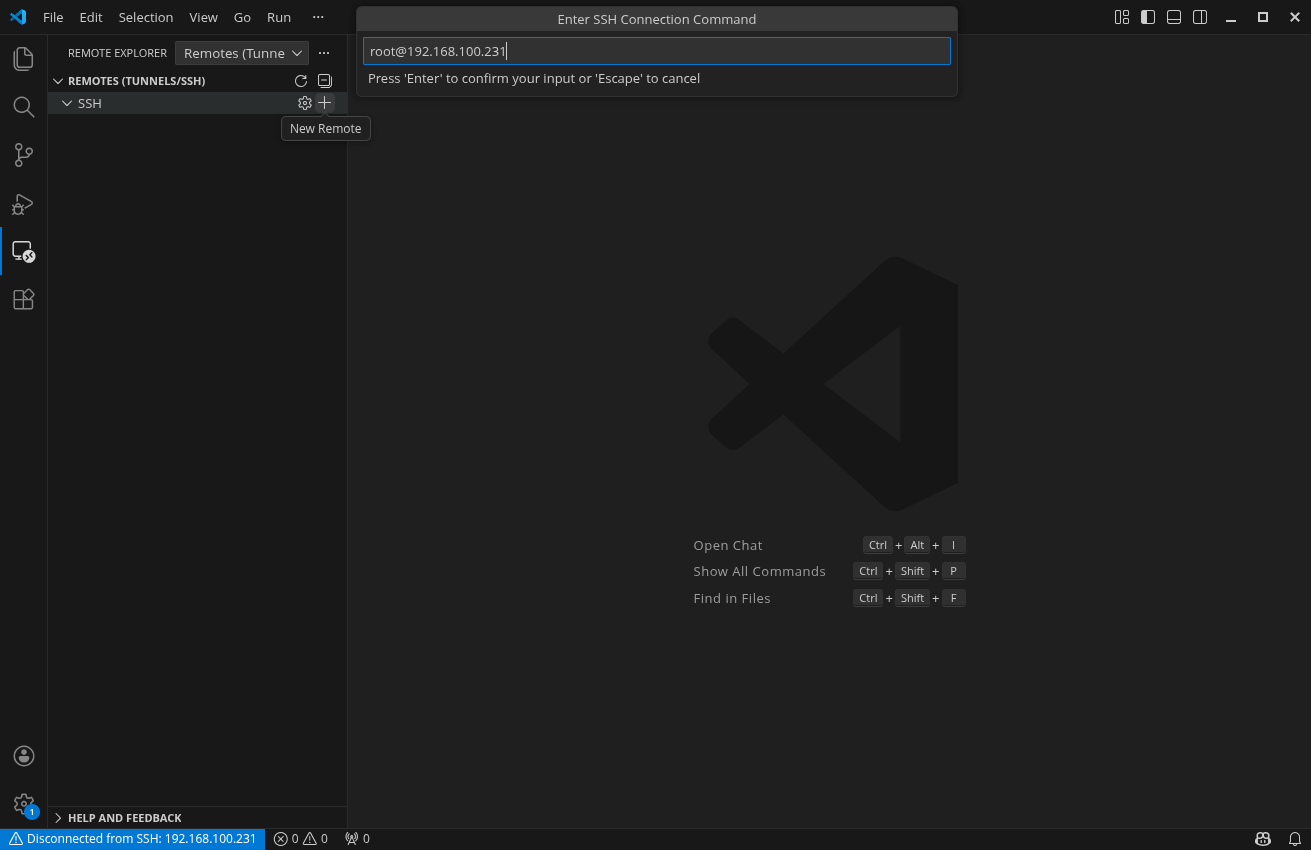Open the notifications bell
Viewport: 1311px width, 850px height.
click(1295, 839)
